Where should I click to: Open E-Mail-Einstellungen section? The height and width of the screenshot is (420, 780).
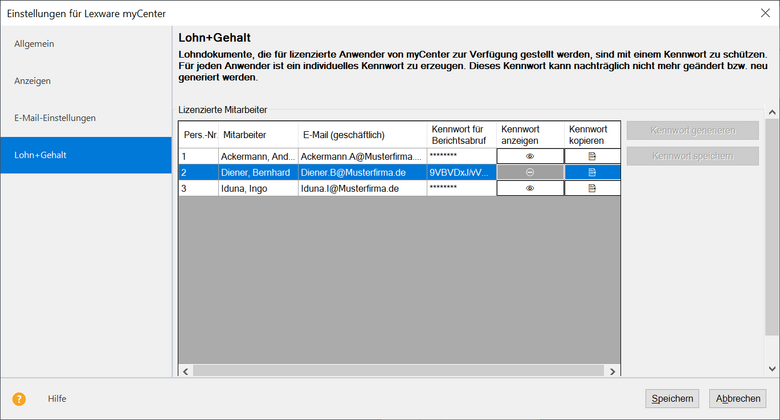click(x=55, y=118)
